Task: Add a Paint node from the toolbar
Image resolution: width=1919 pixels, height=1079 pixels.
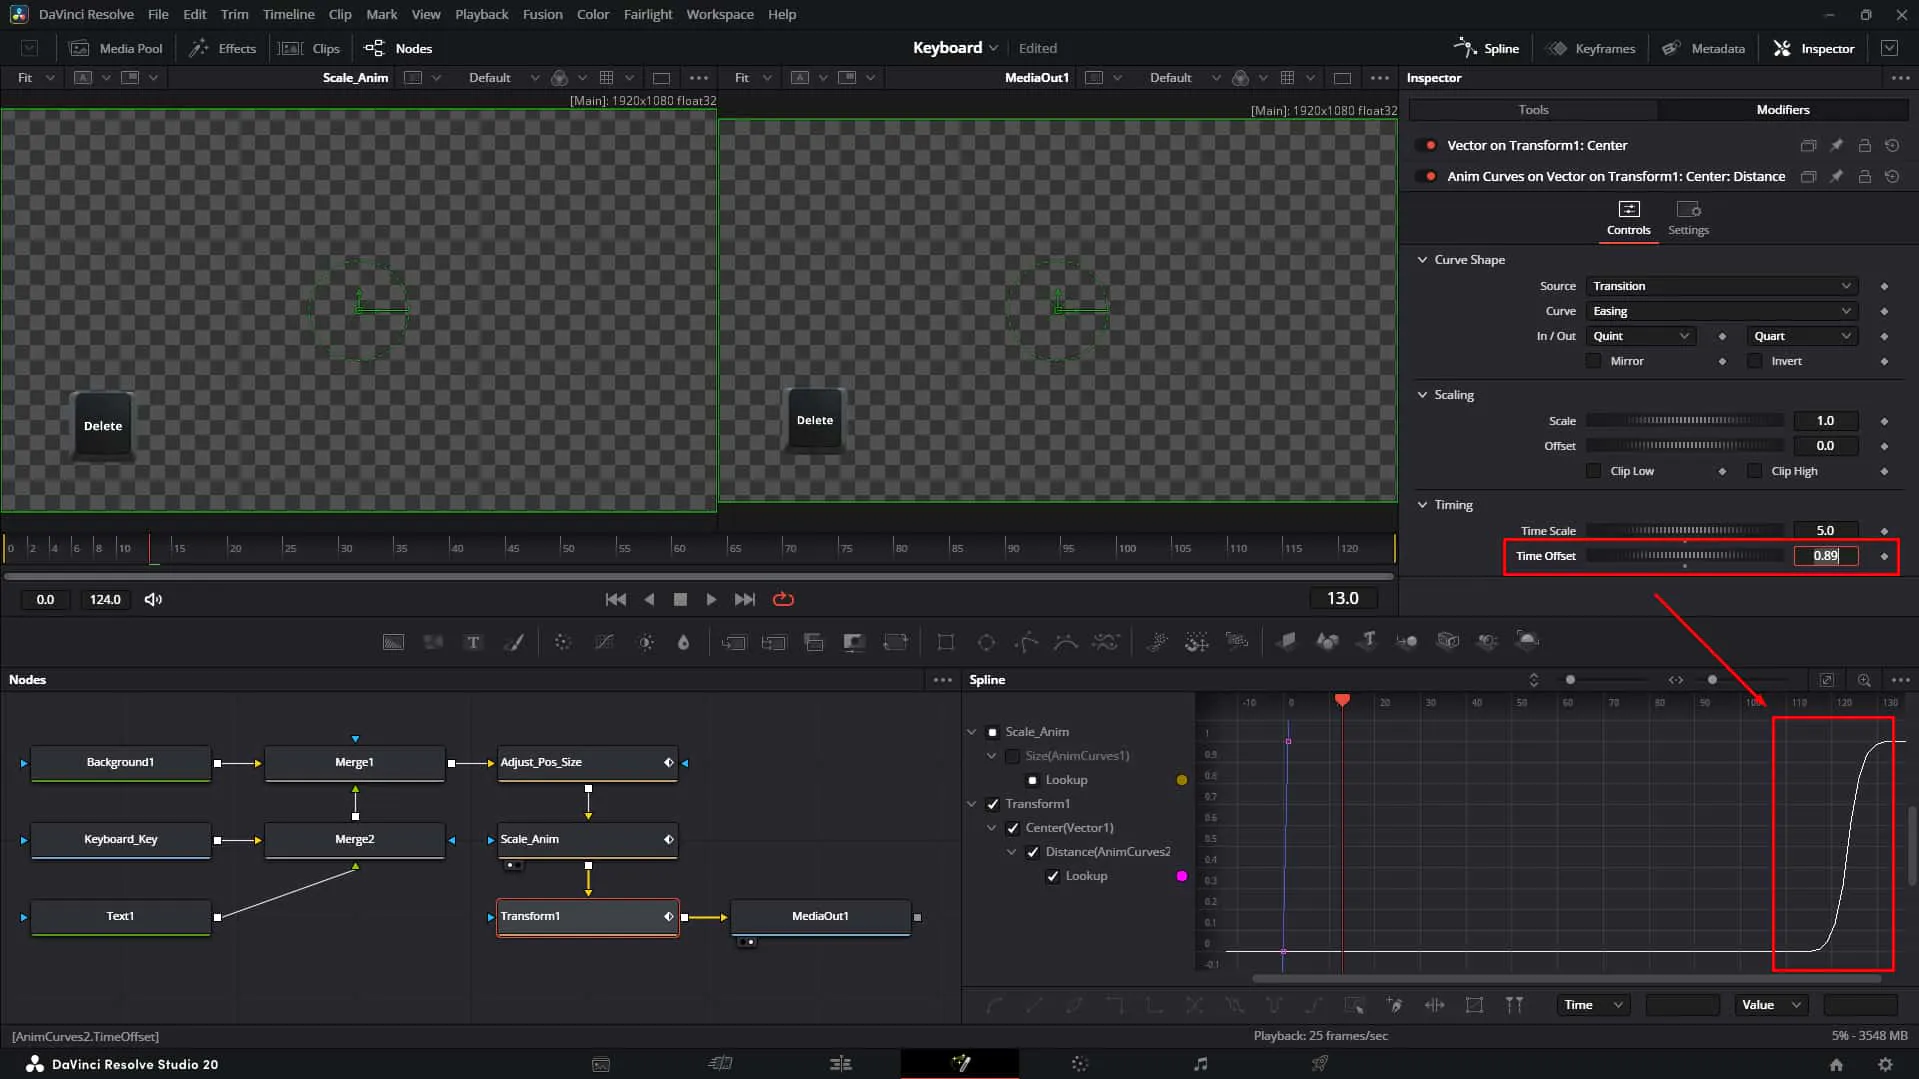Action: tap(514, 642)
